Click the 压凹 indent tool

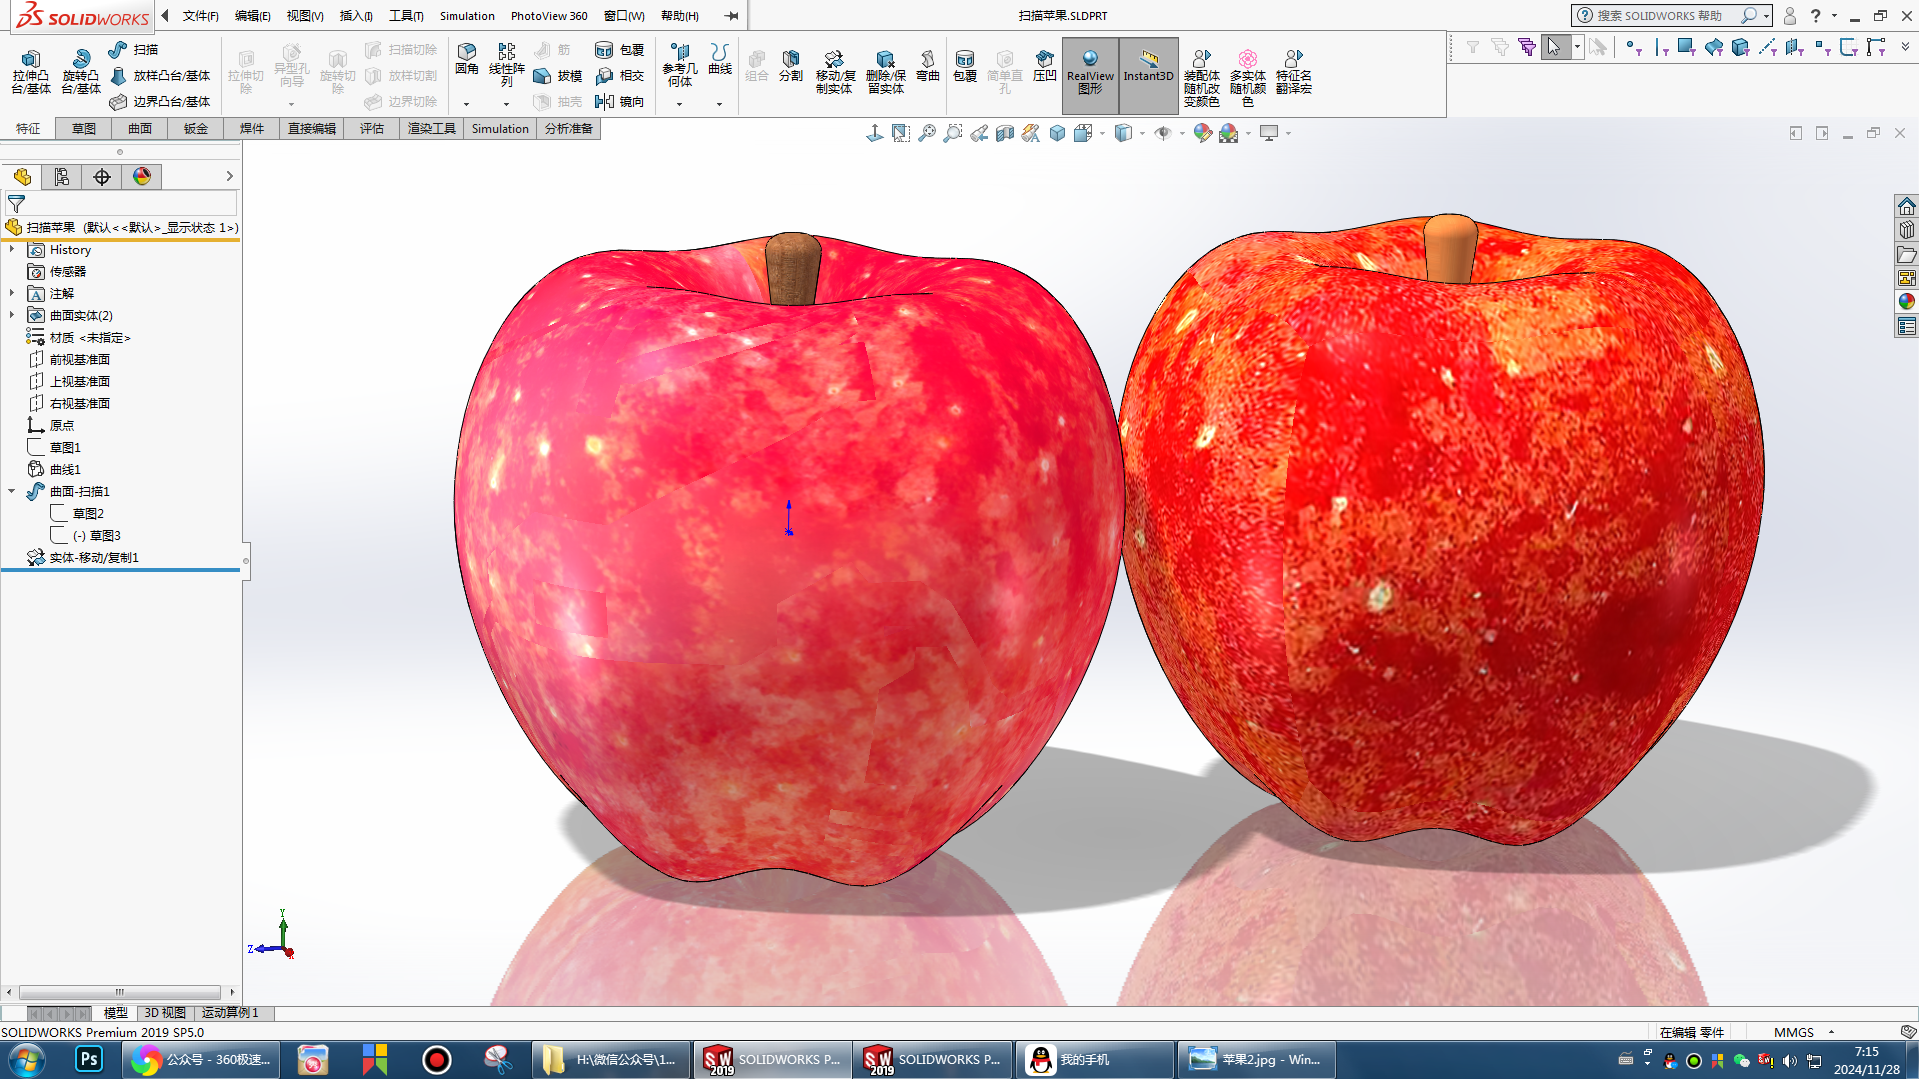(x=1045, y=65)
